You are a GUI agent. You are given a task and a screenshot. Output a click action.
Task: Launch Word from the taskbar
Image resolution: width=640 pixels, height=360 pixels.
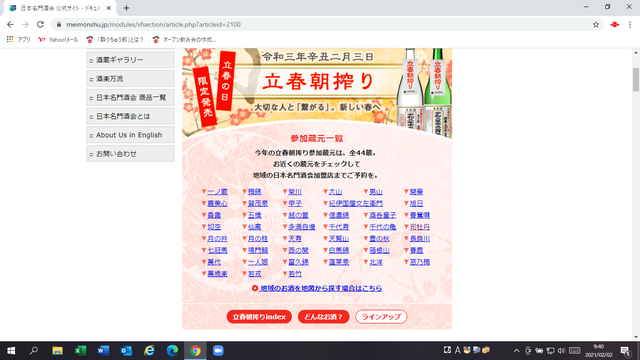(x=103, y=351)
